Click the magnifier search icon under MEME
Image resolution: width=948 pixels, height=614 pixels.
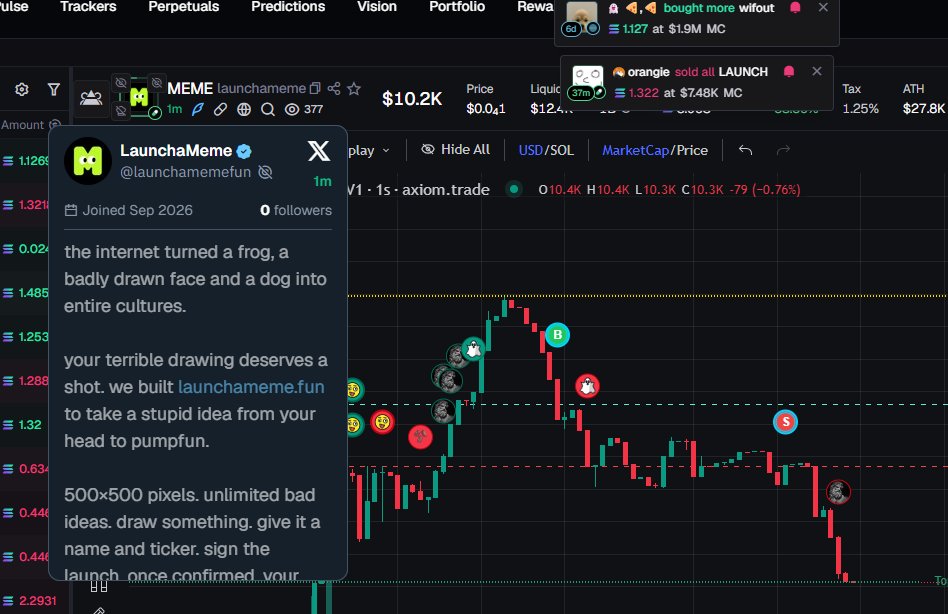point(268,109)
